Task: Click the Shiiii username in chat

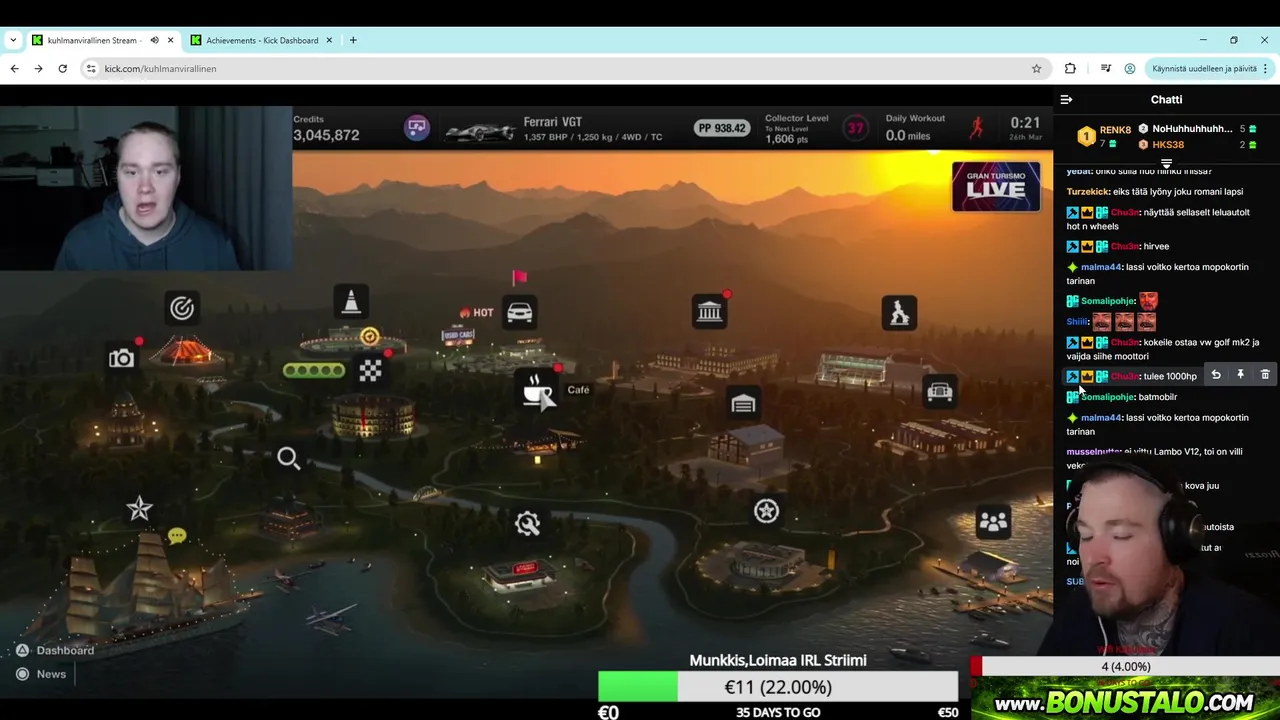Action: pyautogui.click(x=1077, y=322)
